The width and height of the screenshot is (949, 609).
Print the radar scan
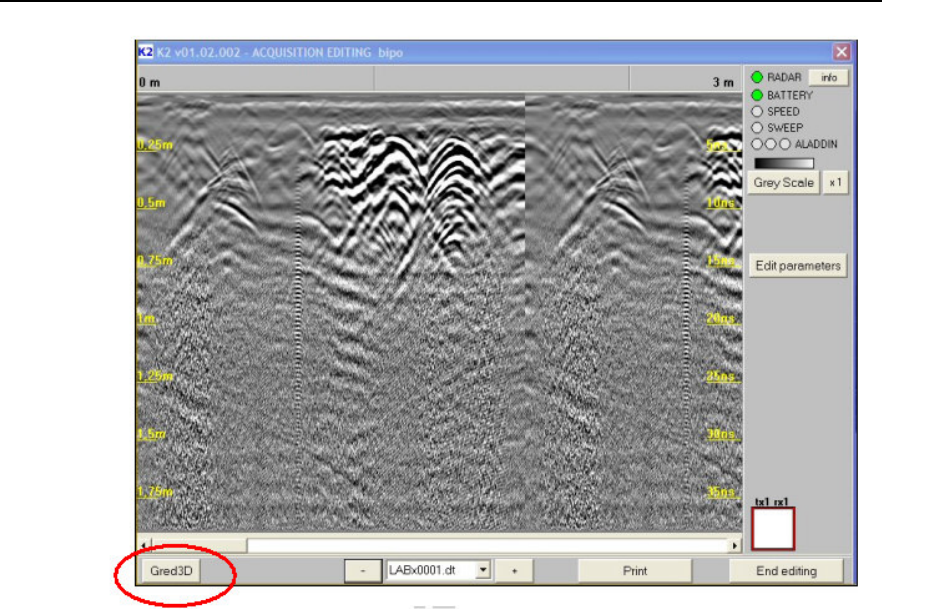click(x=635, y=571)
